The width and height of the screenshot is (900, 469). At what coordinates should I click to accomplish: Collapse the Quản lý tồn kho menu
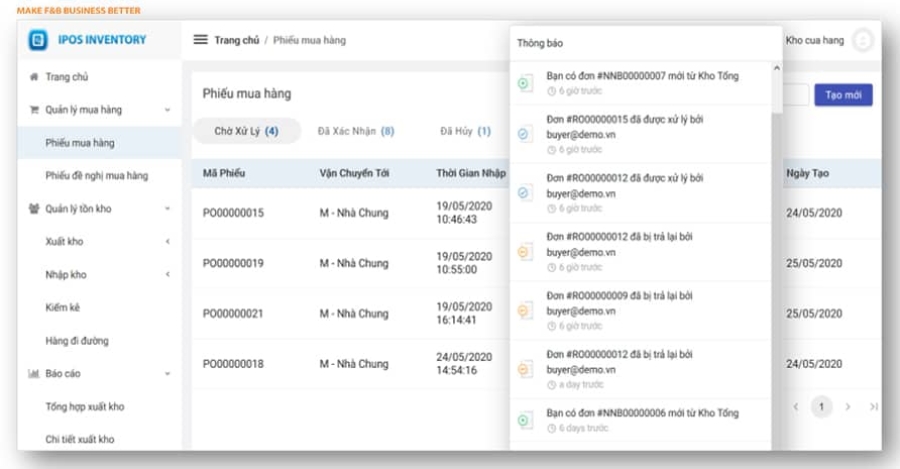(168, 208)
